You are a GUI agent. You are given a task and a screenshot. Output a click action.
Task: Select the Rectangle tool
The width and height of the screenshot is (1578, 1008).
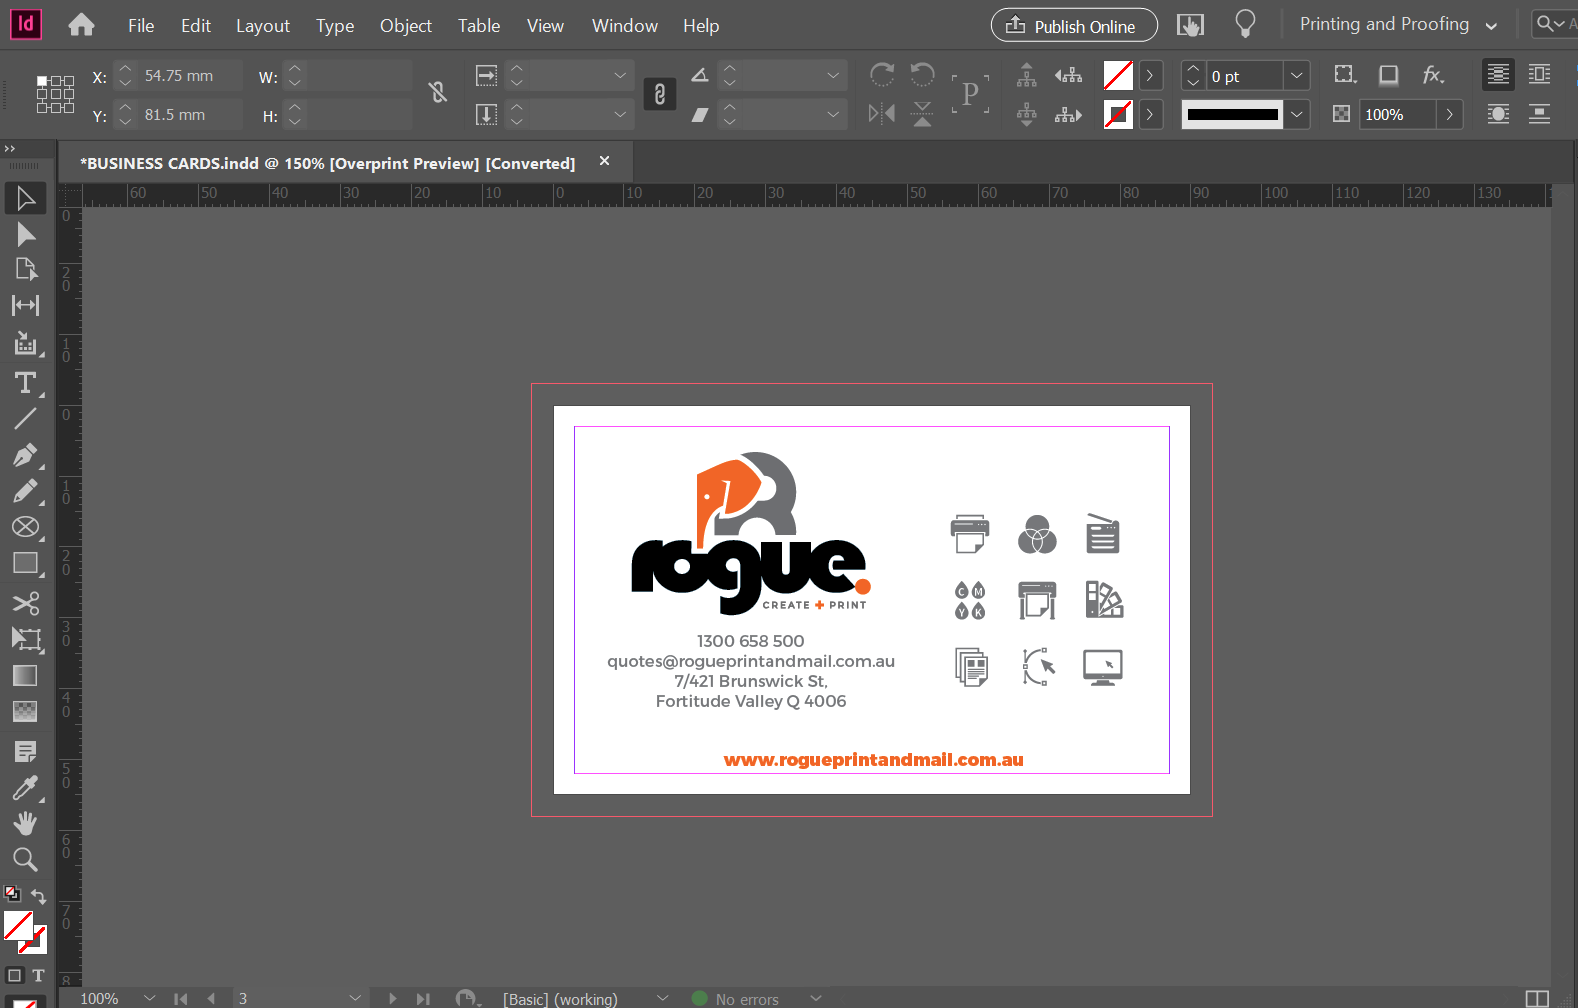click(26, 563)
